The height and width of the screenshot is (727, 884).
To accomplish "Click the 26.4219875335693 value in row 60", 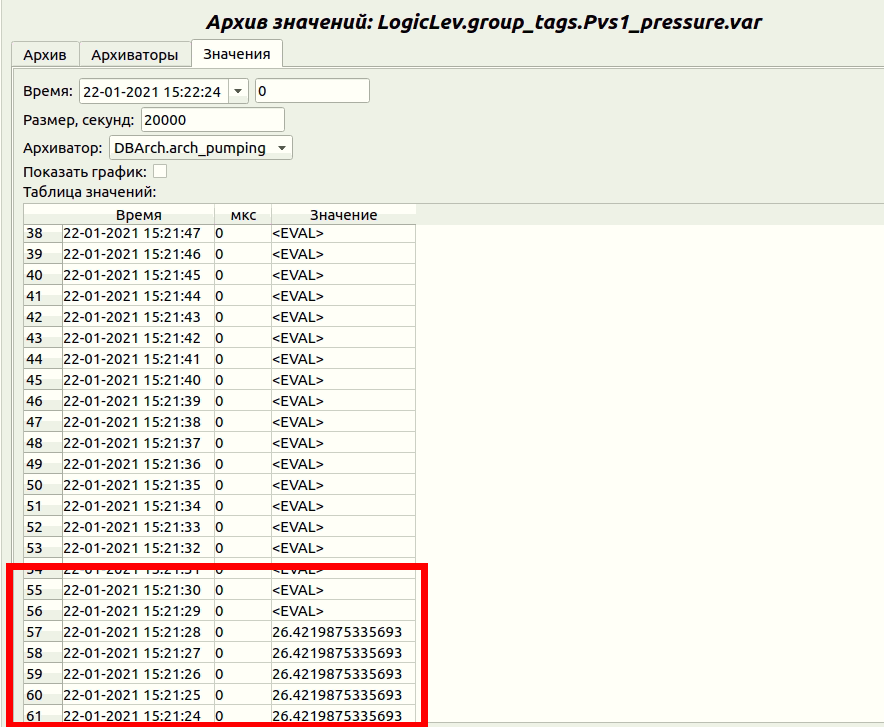I will point(337,695).
